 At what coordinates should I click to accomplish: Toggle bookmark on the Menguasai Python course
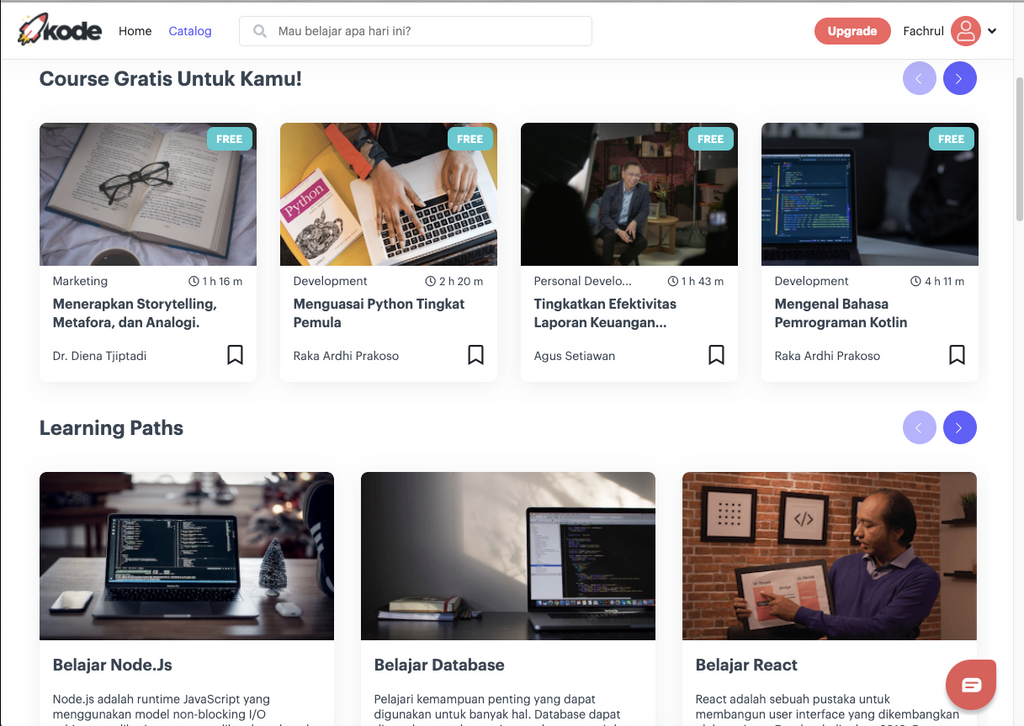point(475,354)
